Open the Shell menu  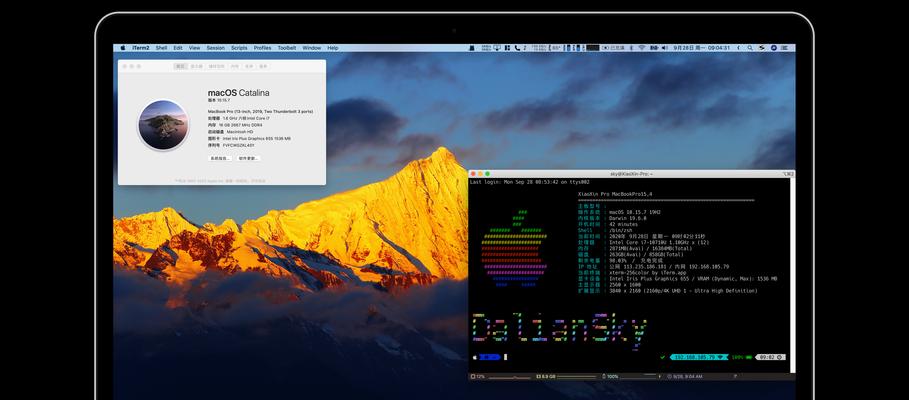161,48
